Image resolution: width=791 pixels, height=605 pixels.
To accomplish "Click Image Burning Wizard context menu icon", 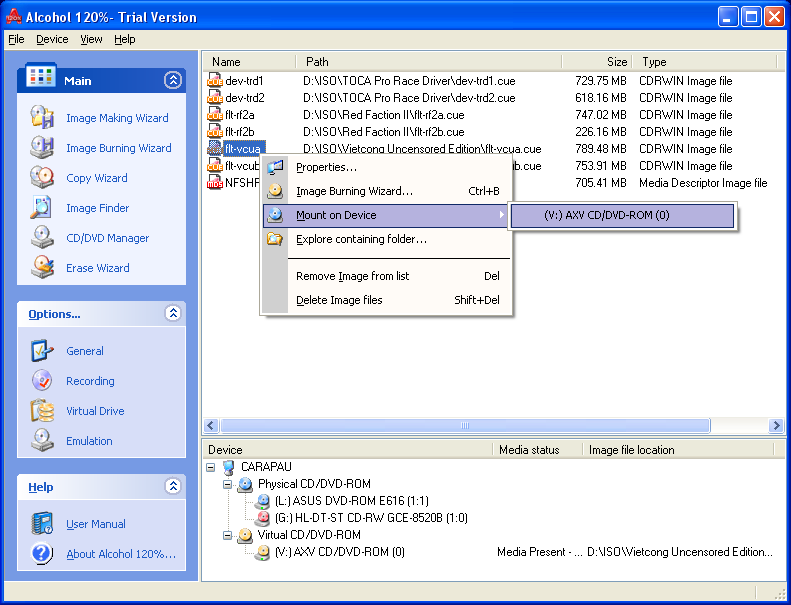I will point(275,191).
